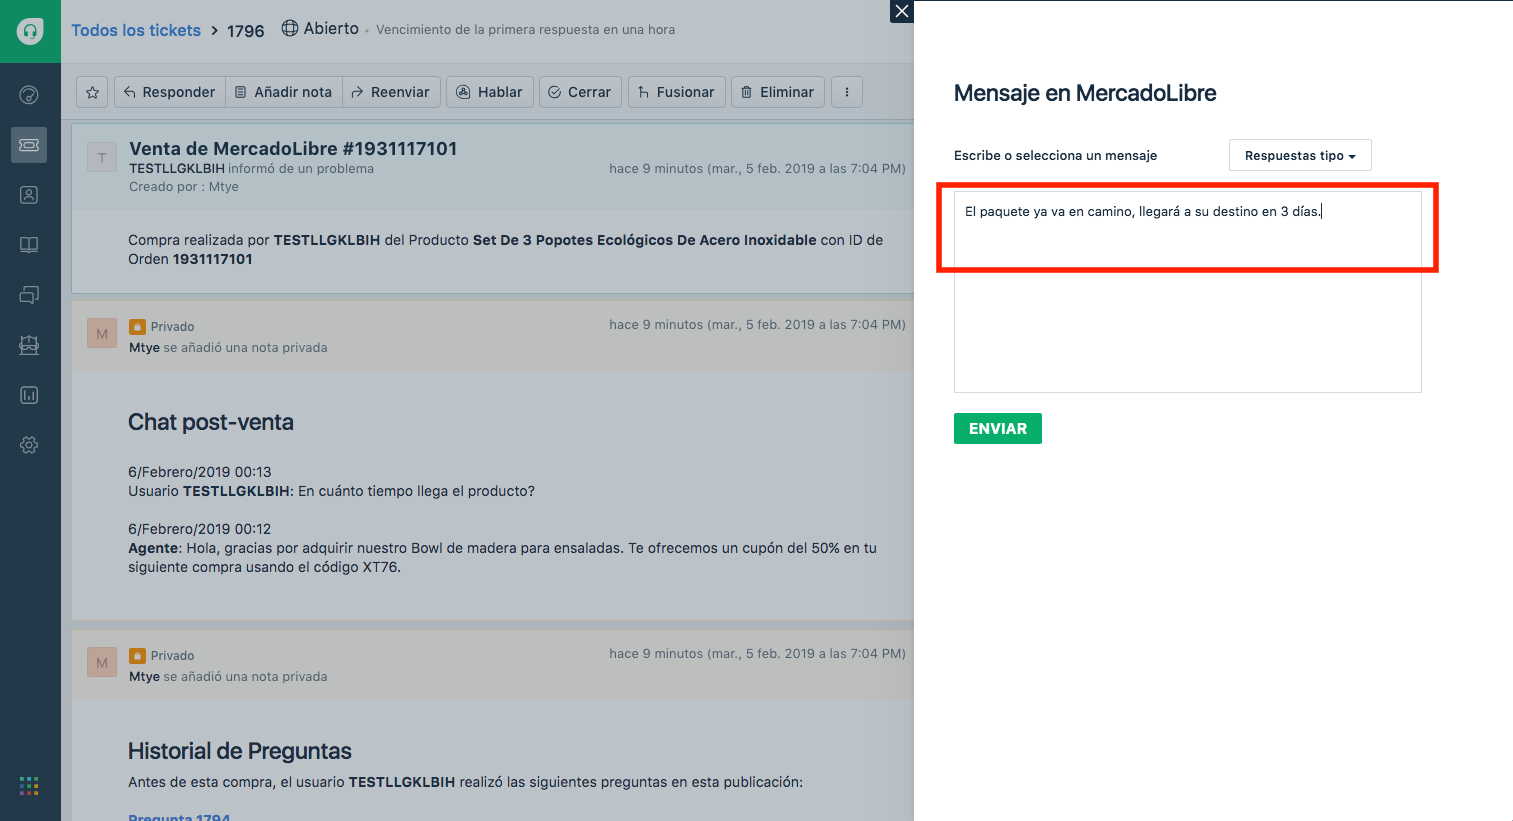This screenshot has width=1513, height=821.
Task: Send the message with ENVIAR button
Action: pyautogui.click(x=998, y=428)
